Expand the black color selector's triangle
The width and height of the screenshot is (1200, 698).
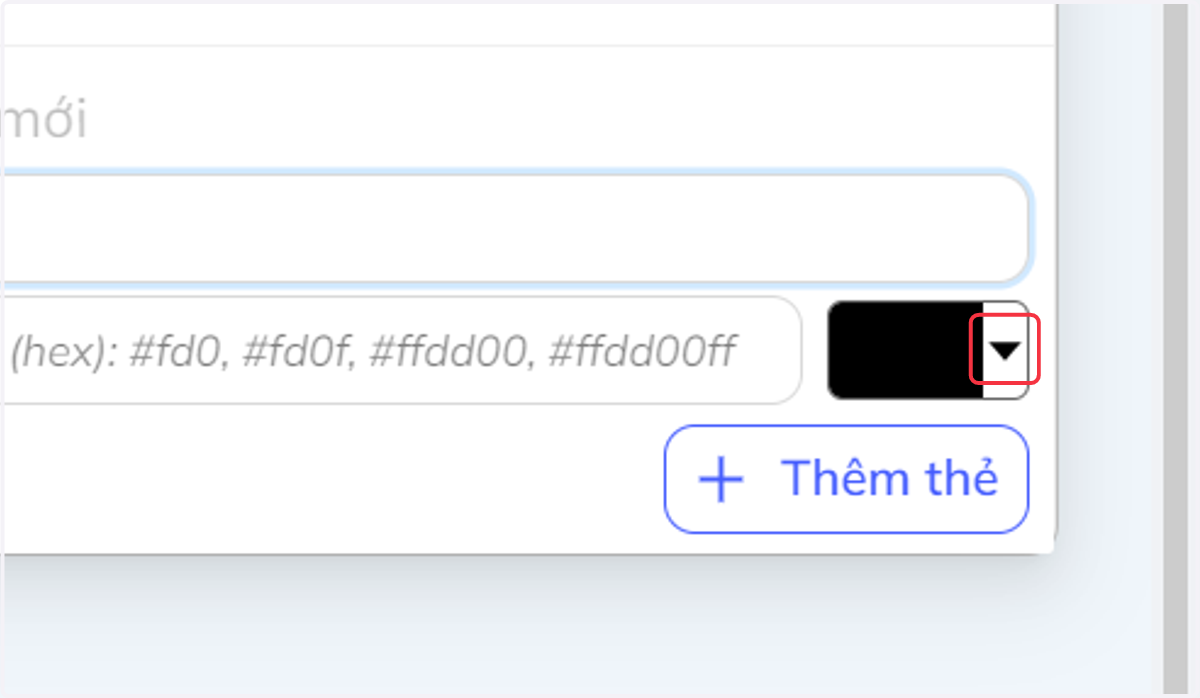pyautogui.click(x=1005, y=349)
